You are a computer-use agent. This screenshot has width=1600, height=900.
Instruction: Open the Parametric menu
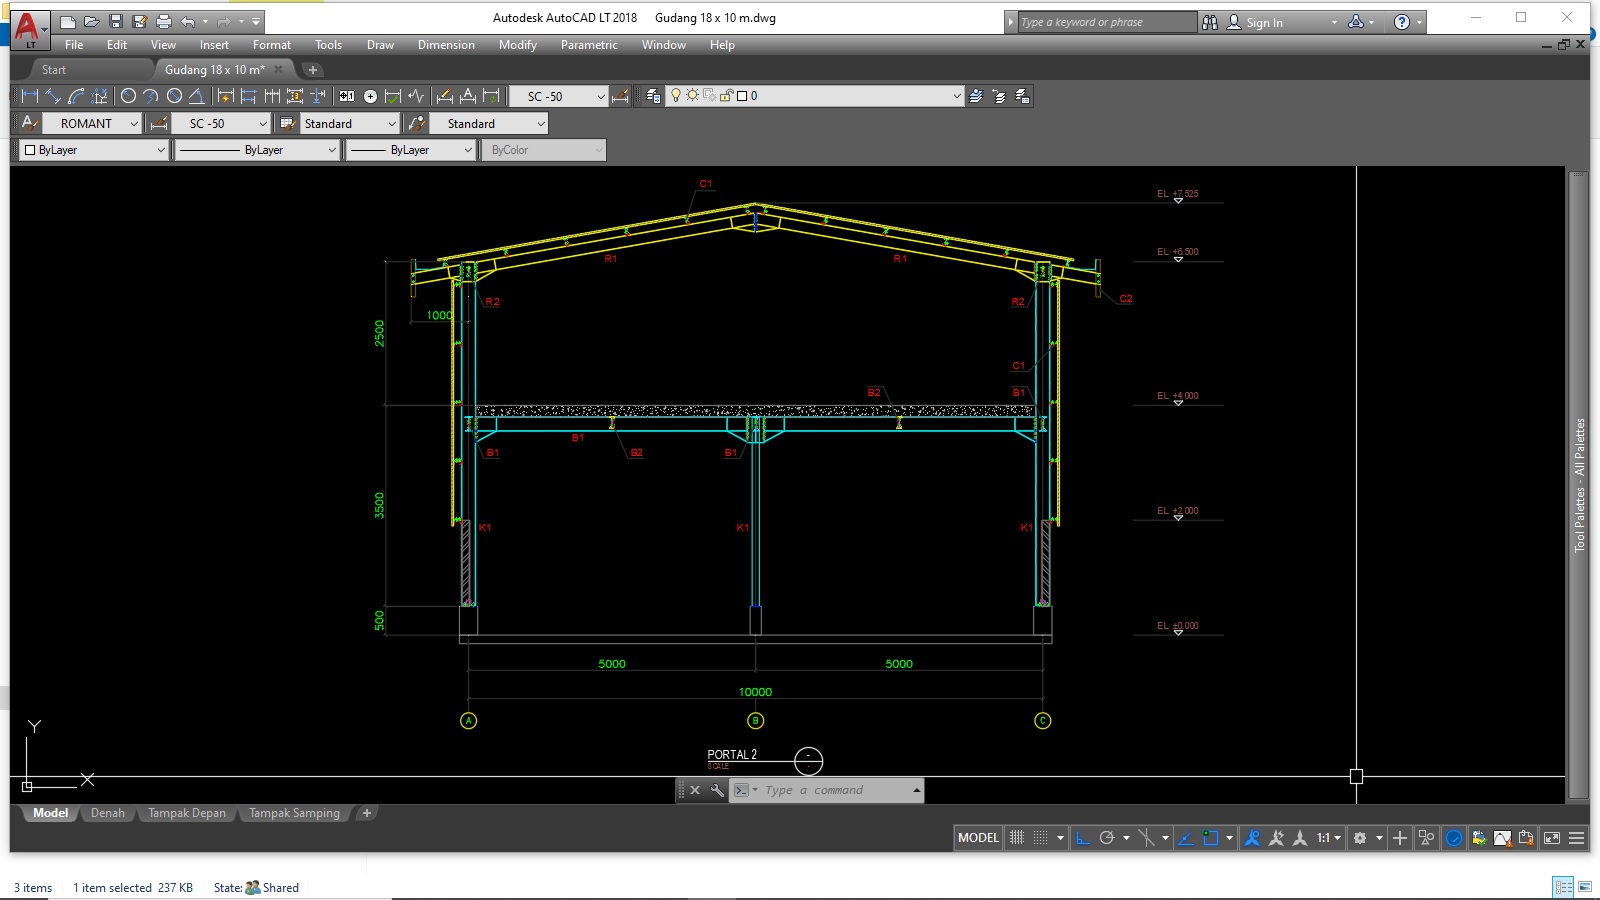(589, 45)
